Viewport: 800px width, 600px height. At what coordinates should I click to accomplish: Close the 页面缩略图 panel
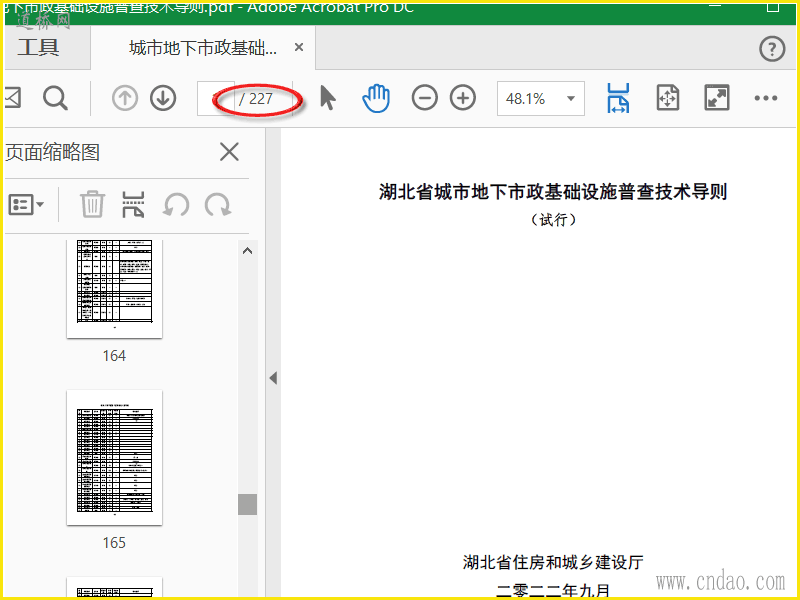[229, 152]
